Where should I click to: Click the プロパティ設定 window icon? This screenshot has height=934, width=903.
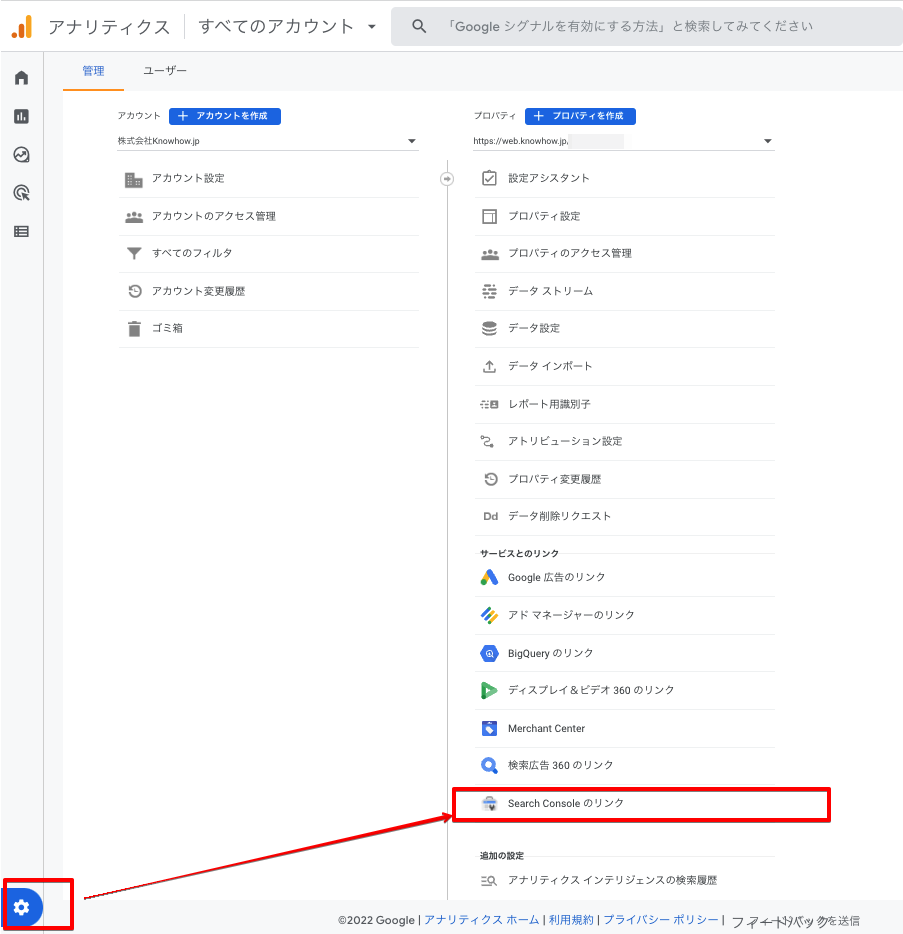[489, 216]
